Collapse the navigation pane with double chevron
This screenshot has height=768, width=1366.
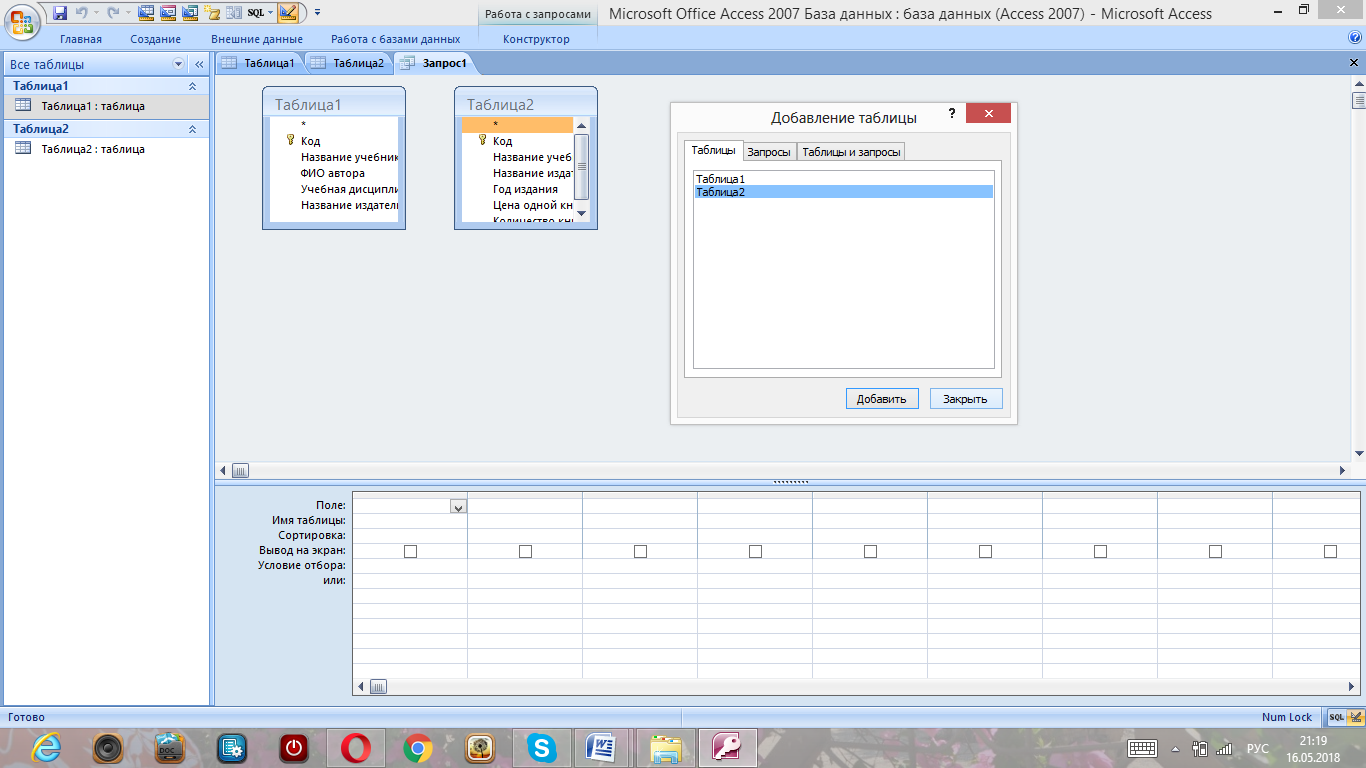tap(198, 64)
